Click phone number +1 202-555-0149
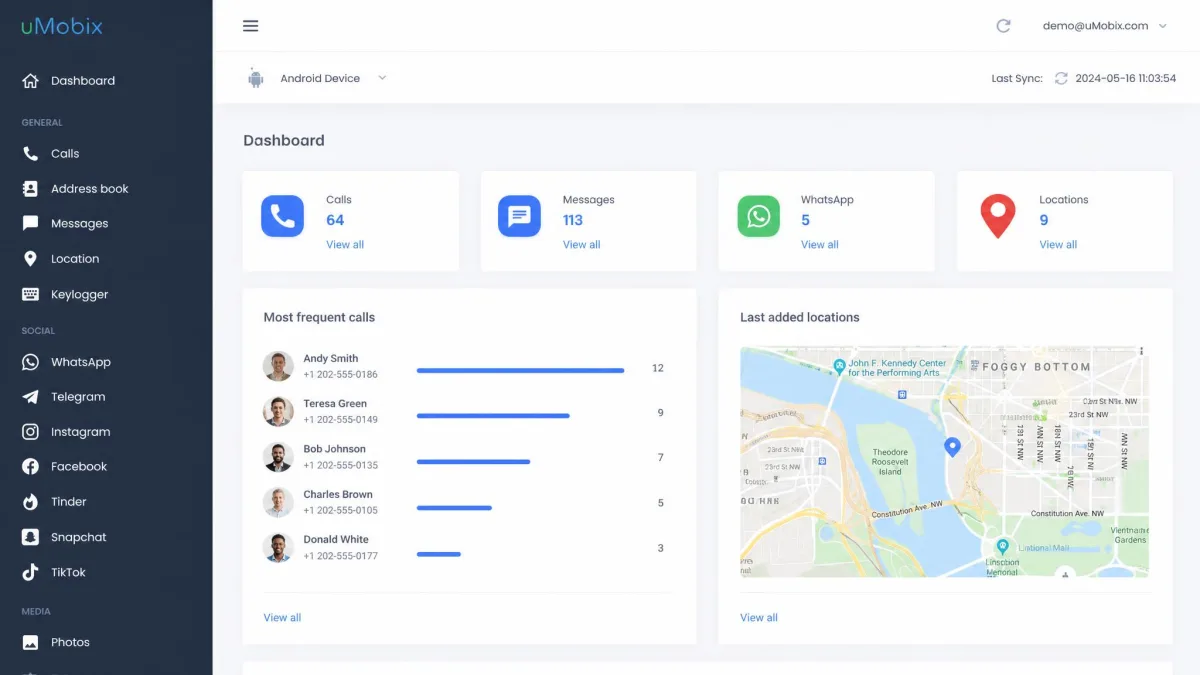 (x=341, y=420)
